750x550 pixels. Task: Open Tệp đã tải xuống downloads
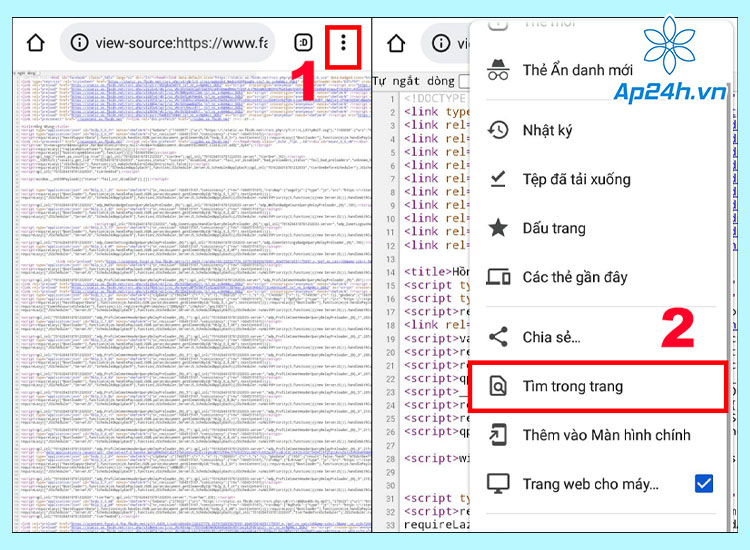pyautogui.click(x=576, y=179)
